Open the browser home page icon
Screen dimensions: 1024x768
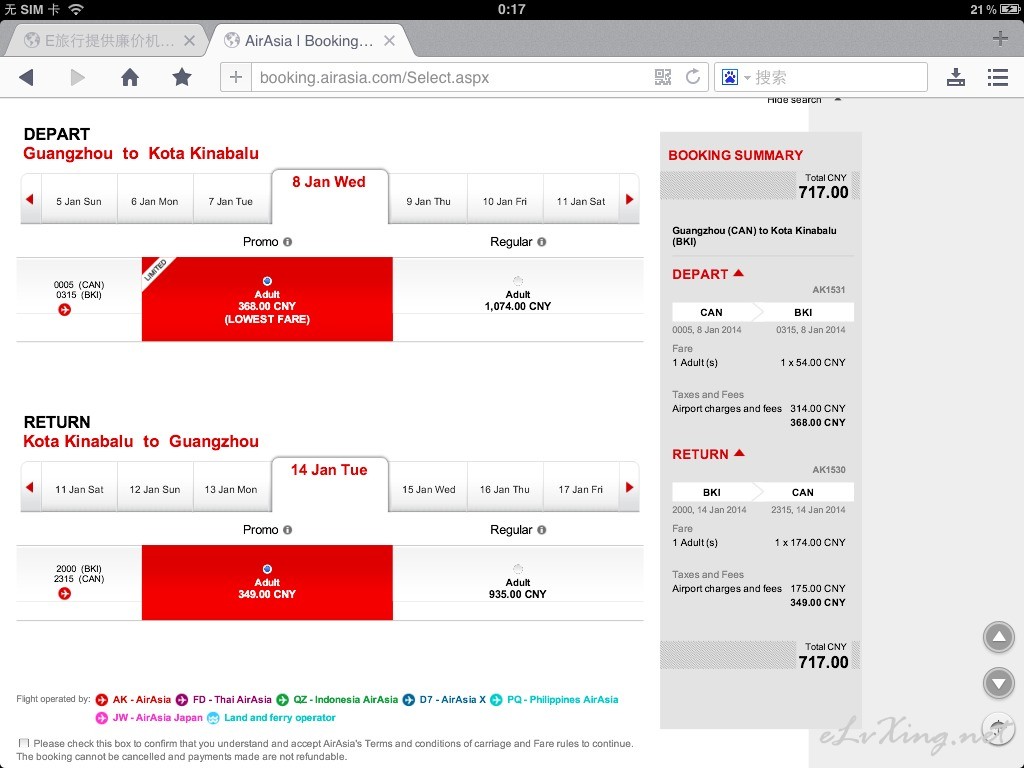(x=130, y=78)
